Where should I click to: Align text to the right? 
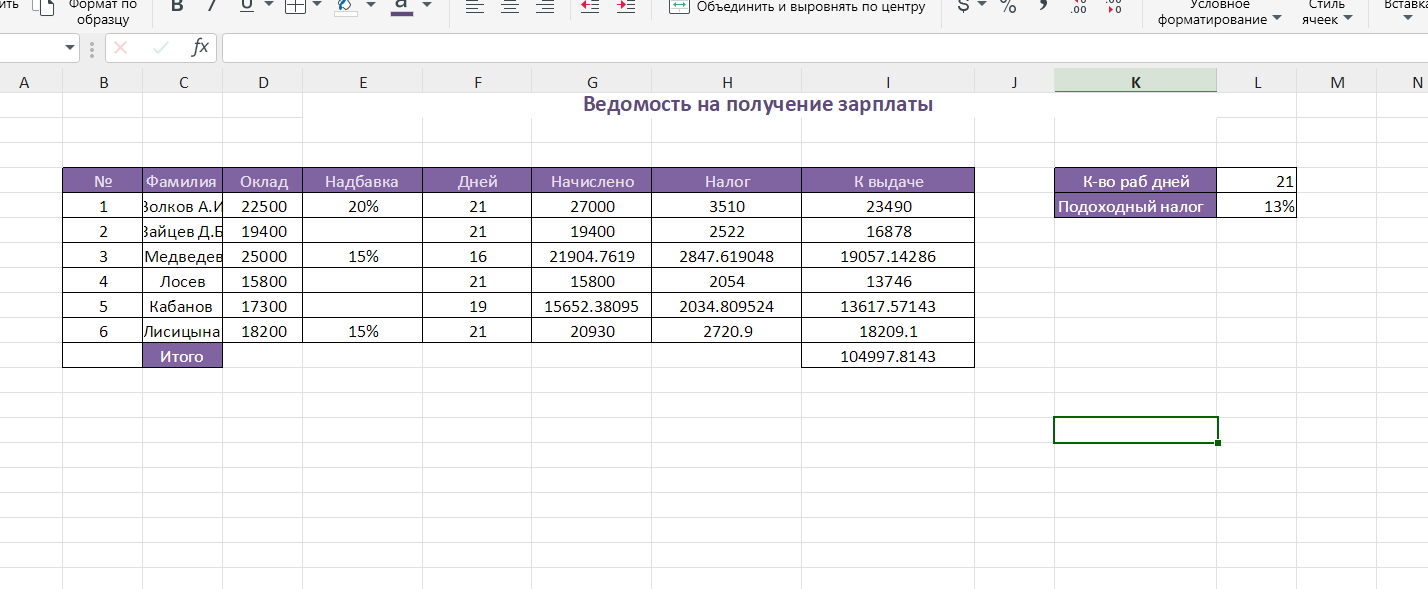pyautogui.click(x=545, y=7)
